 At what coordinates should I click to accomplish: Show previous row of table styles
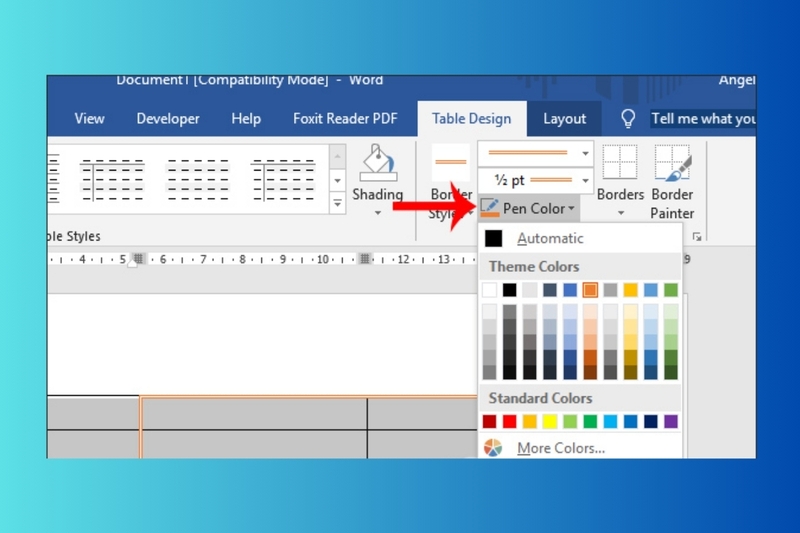click(x=337, y=157)
